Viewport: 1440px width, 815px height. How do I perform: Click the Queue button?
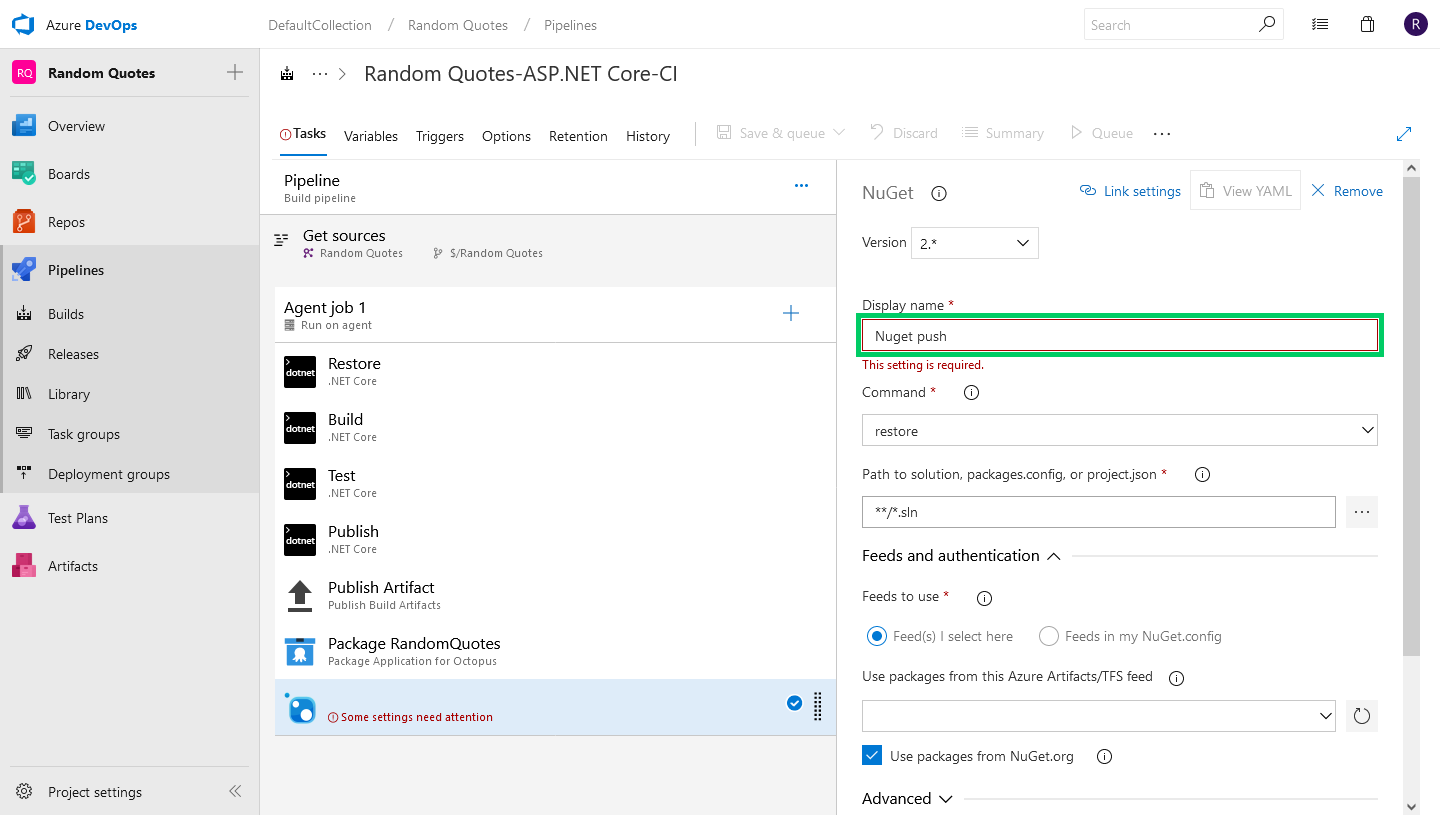(1101, 133)
